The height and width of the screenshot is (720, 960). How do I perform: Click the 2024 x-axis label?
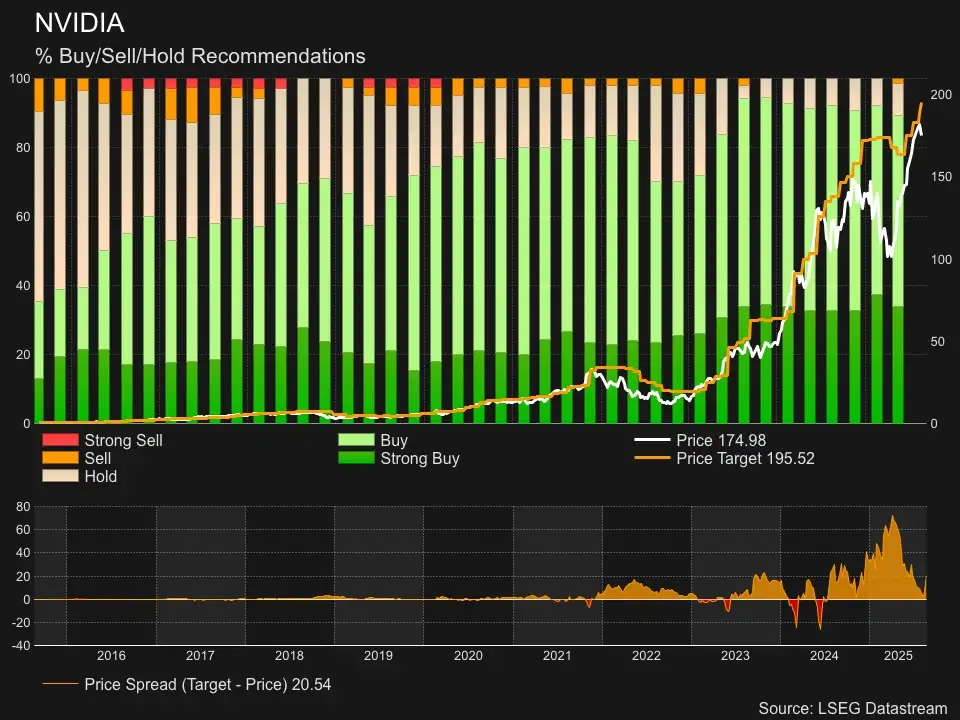[824, 656]
